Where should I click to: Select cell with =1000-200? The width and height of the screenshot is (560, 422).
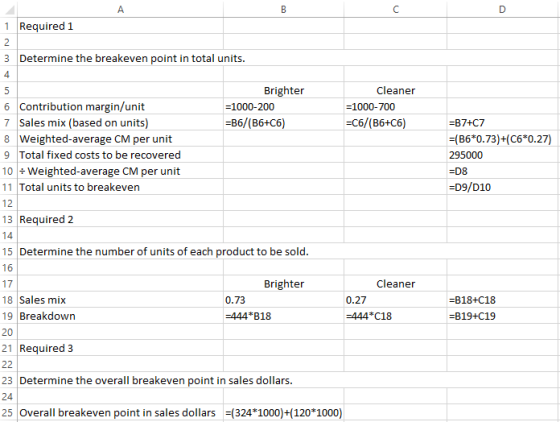click(284, 106)
